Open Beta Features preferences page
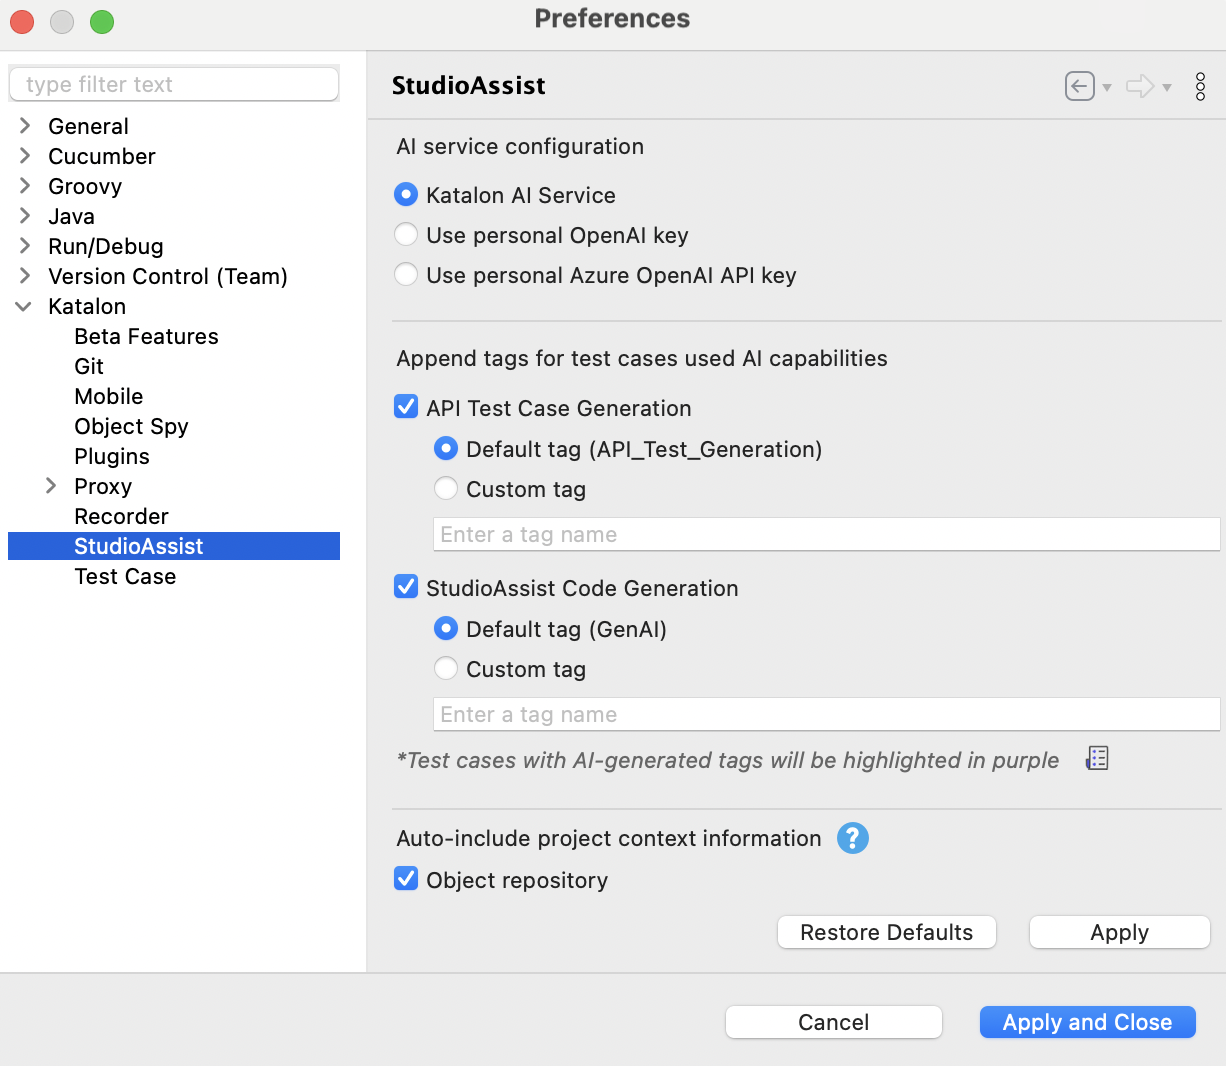 click(x=146, y=336)
